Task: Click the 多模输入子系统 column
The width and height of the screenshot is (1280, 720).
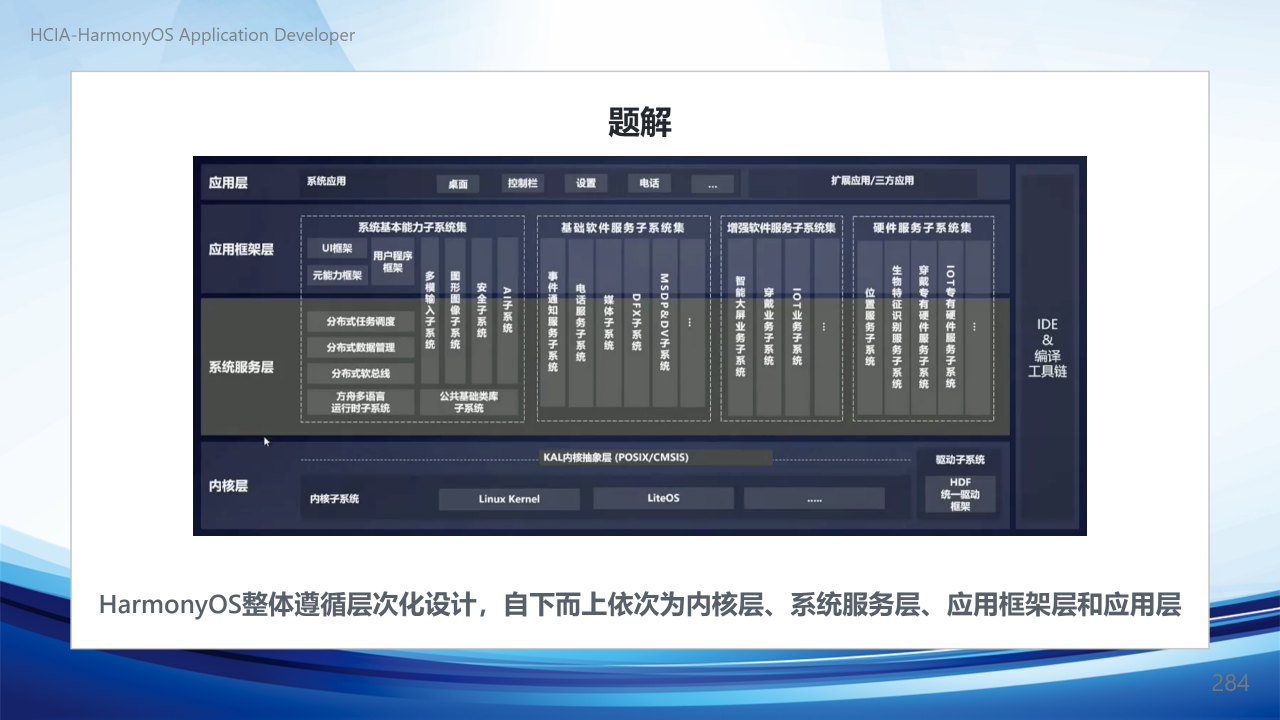Action: click(431, 311)
